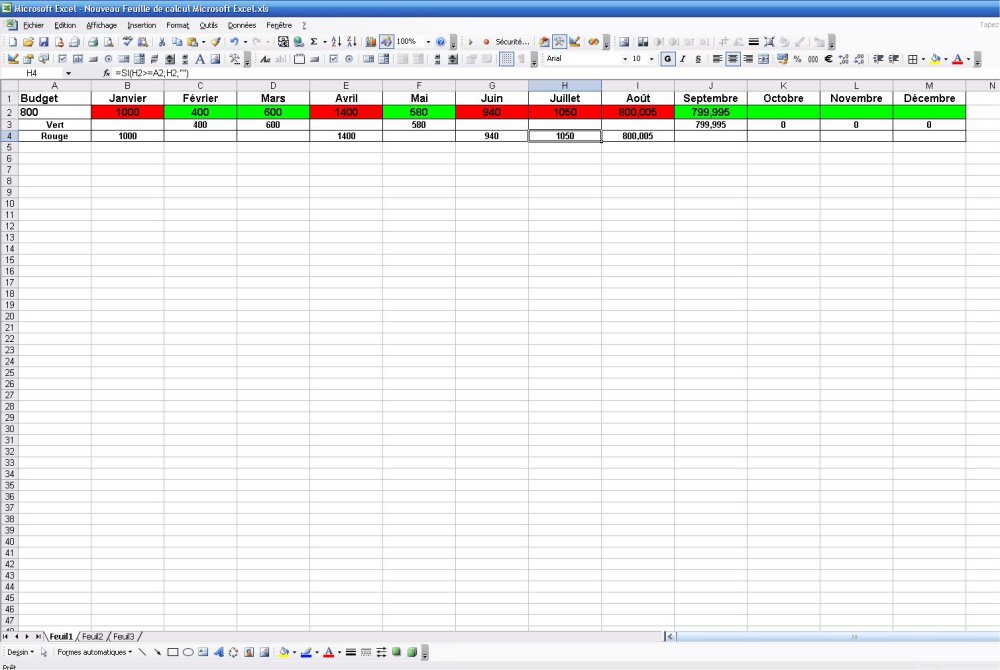Expand the 100% zoom dropdown

click(428, 42)
